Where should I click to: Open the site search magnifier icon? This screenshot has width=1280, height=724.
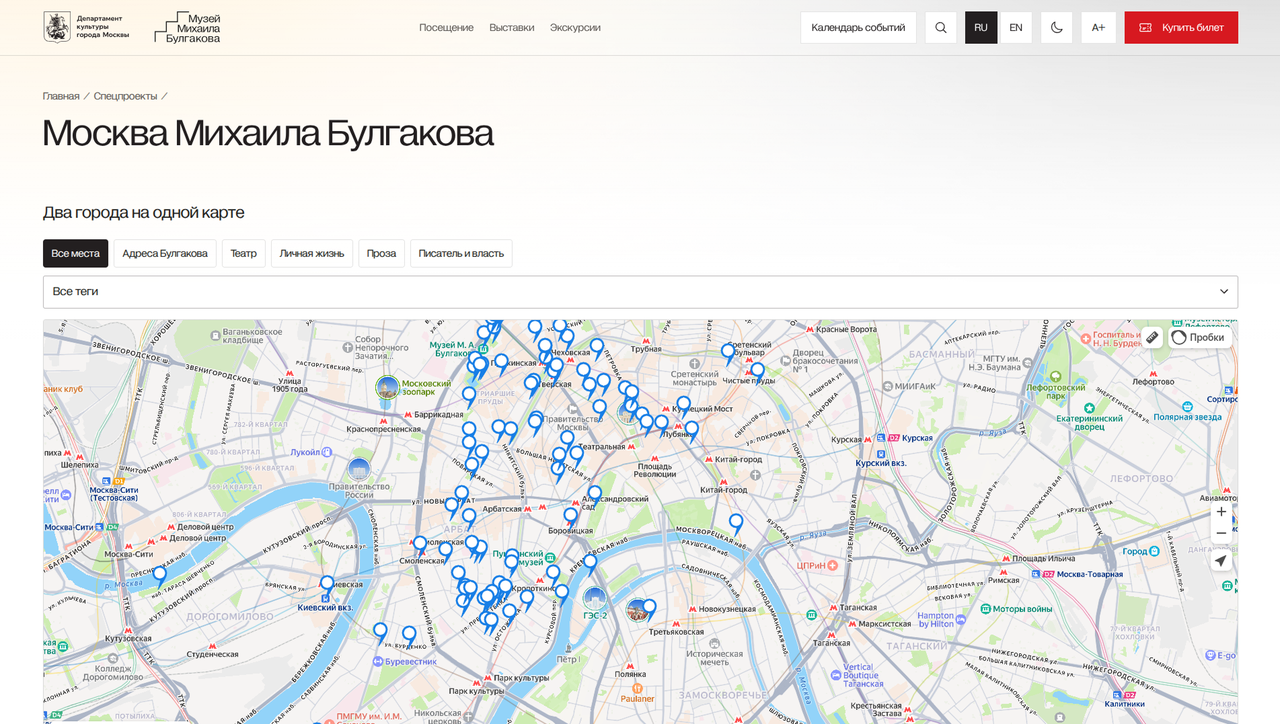click(x=941, y=28)
